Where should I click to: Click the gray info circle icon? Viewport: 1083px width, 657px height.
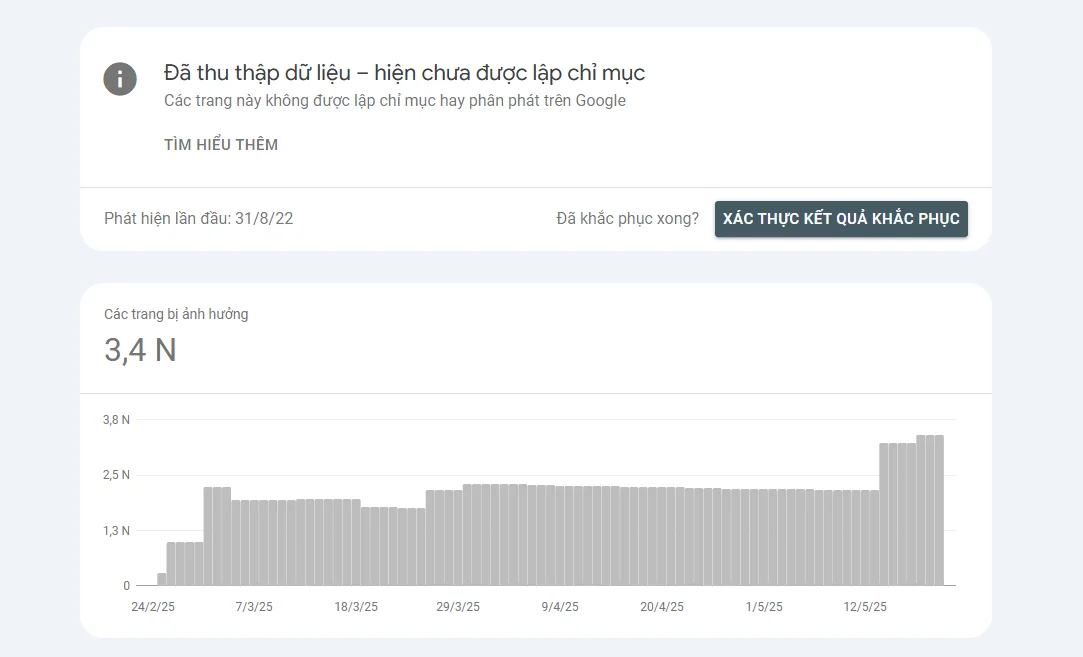click(120, 79)
